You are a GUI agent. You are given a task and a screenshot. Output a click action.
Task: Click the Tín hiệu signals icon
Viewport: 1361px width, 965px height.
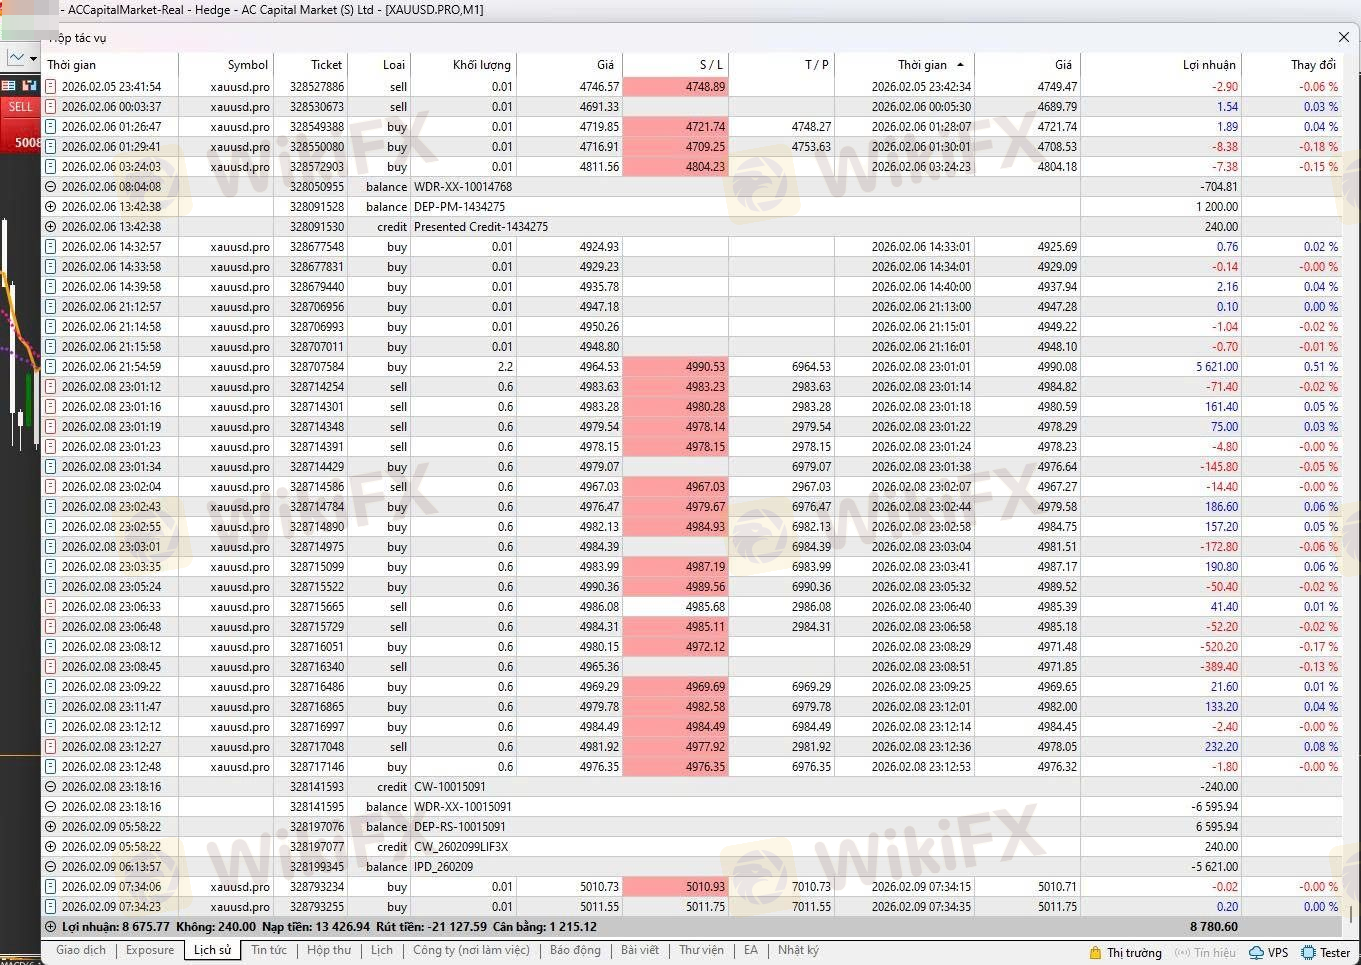click(1181, 953)
